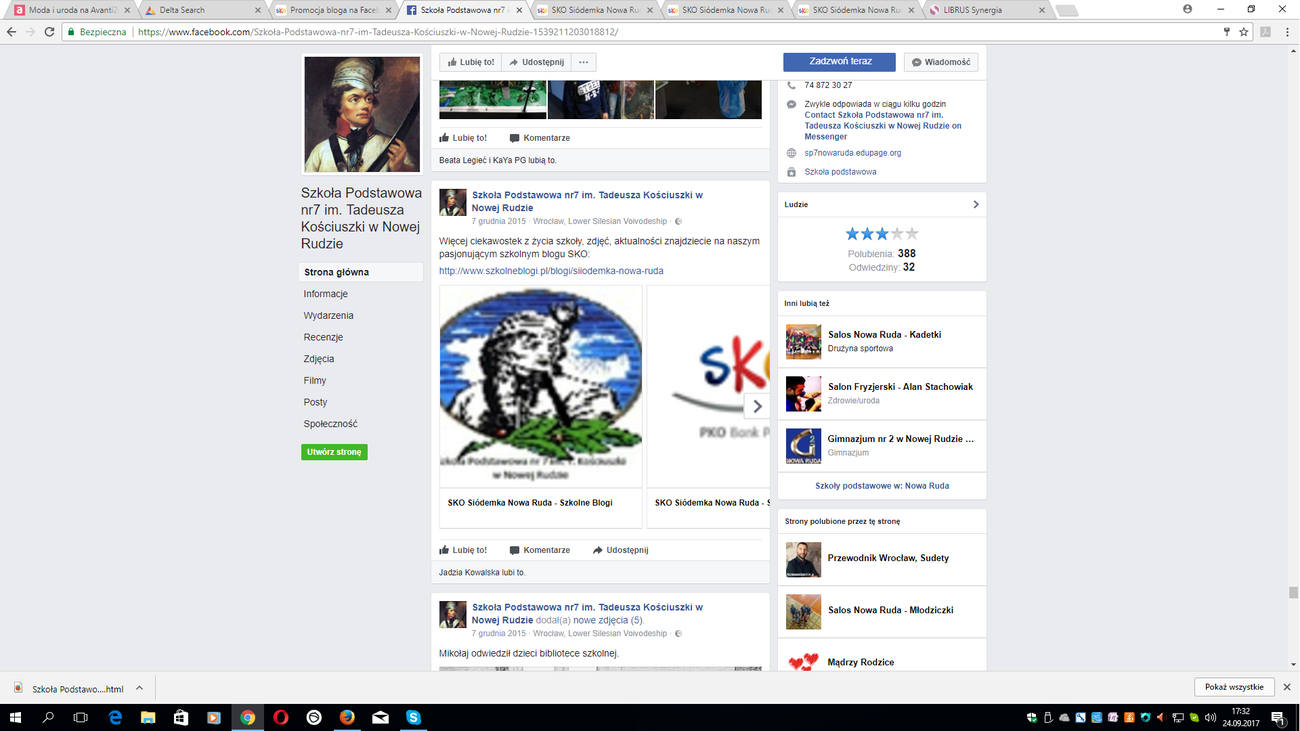1300x731 pixels.
Task: Close the Delta Search tab
Action: [x=257, y=10]
